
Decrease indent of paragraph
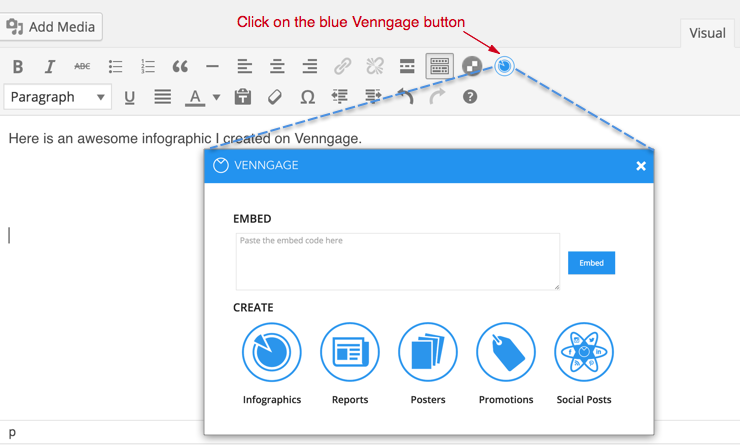click(x=340, y=97)
